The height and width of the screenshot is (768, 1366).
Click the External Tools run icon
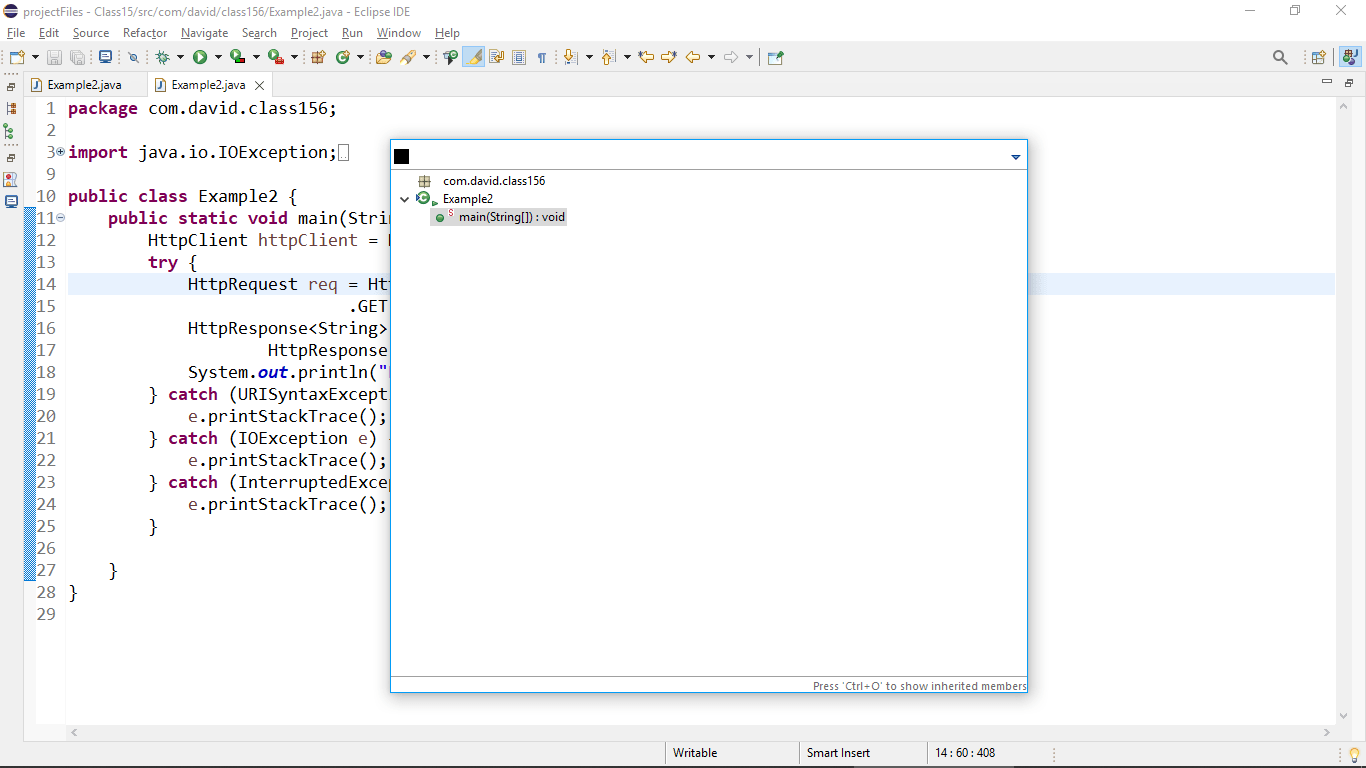tap(275, 57)
